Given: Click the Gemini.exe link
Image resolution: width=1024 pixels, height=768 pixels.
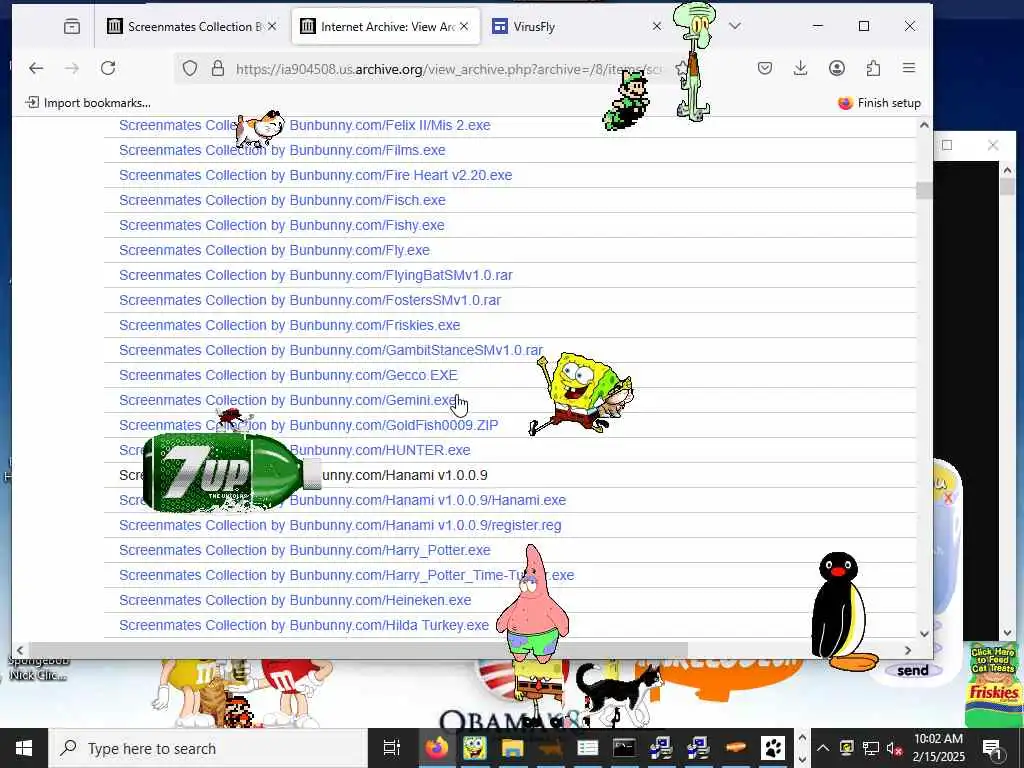Looking at the screenshot, I should tap(288, 400).
